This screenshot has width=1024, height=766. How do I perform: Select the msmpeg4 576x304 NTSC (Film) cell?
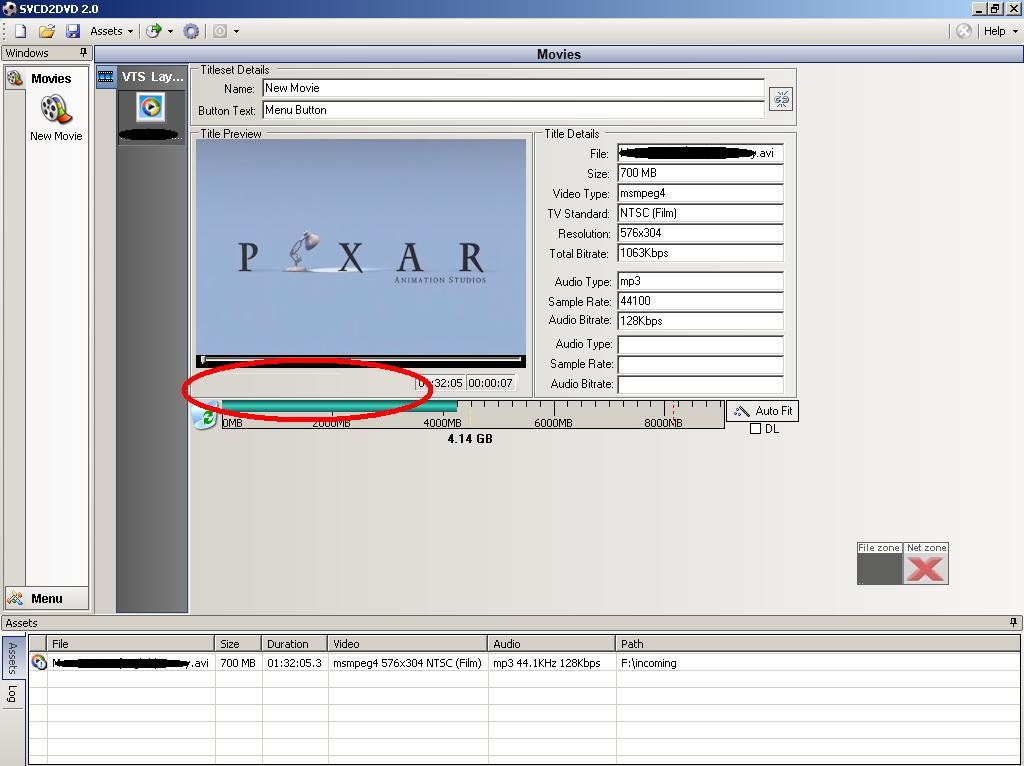coord(408,663)
